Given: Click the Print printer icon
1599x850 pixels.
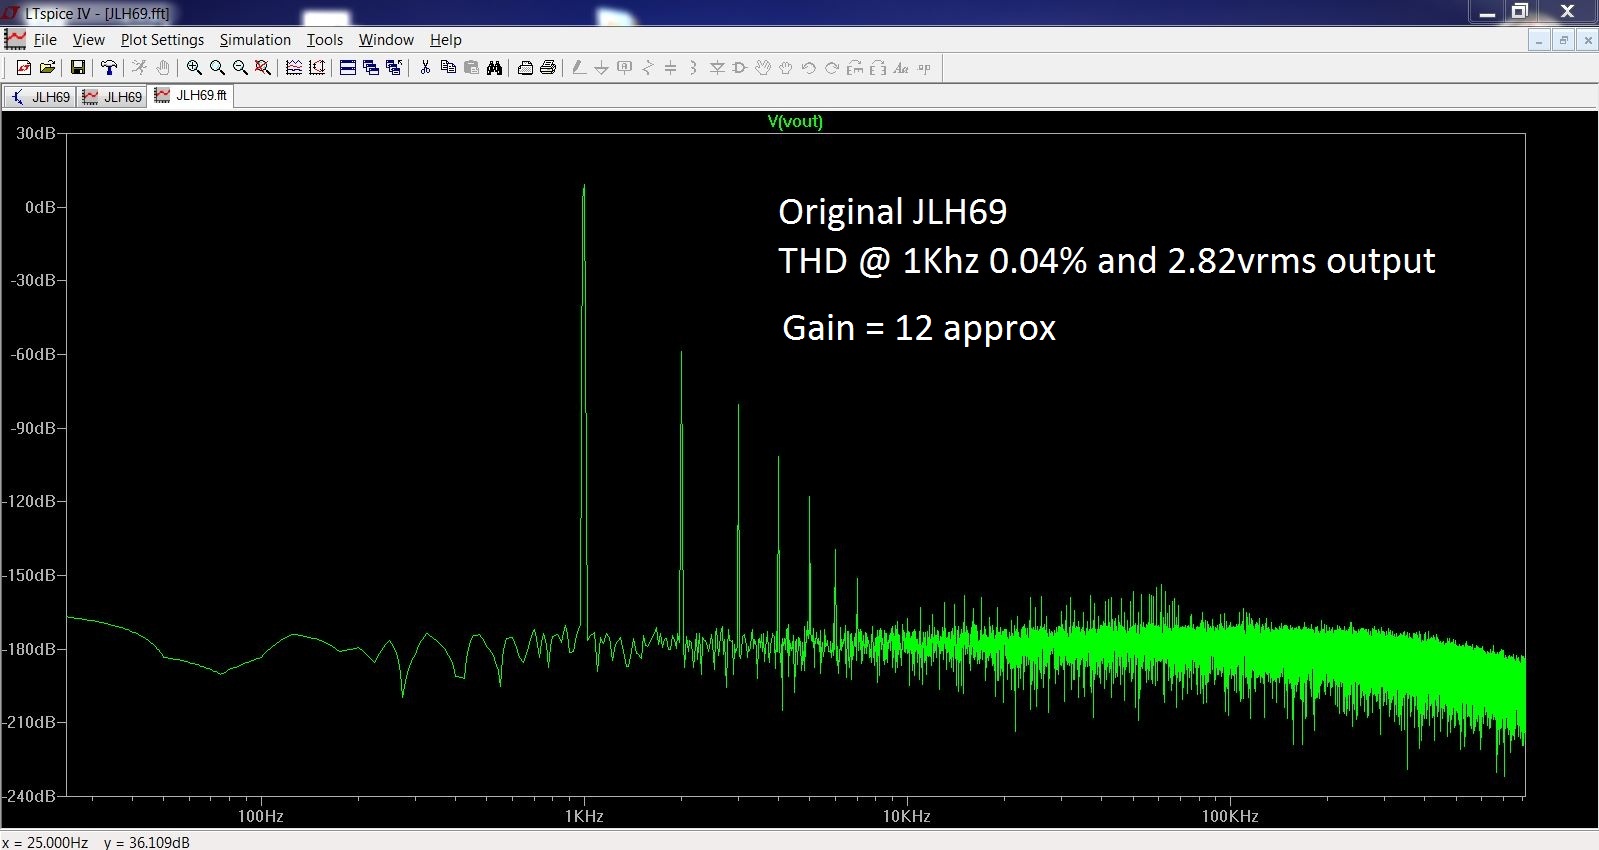Looking at the screenshot, I should [x=548, y=68].
